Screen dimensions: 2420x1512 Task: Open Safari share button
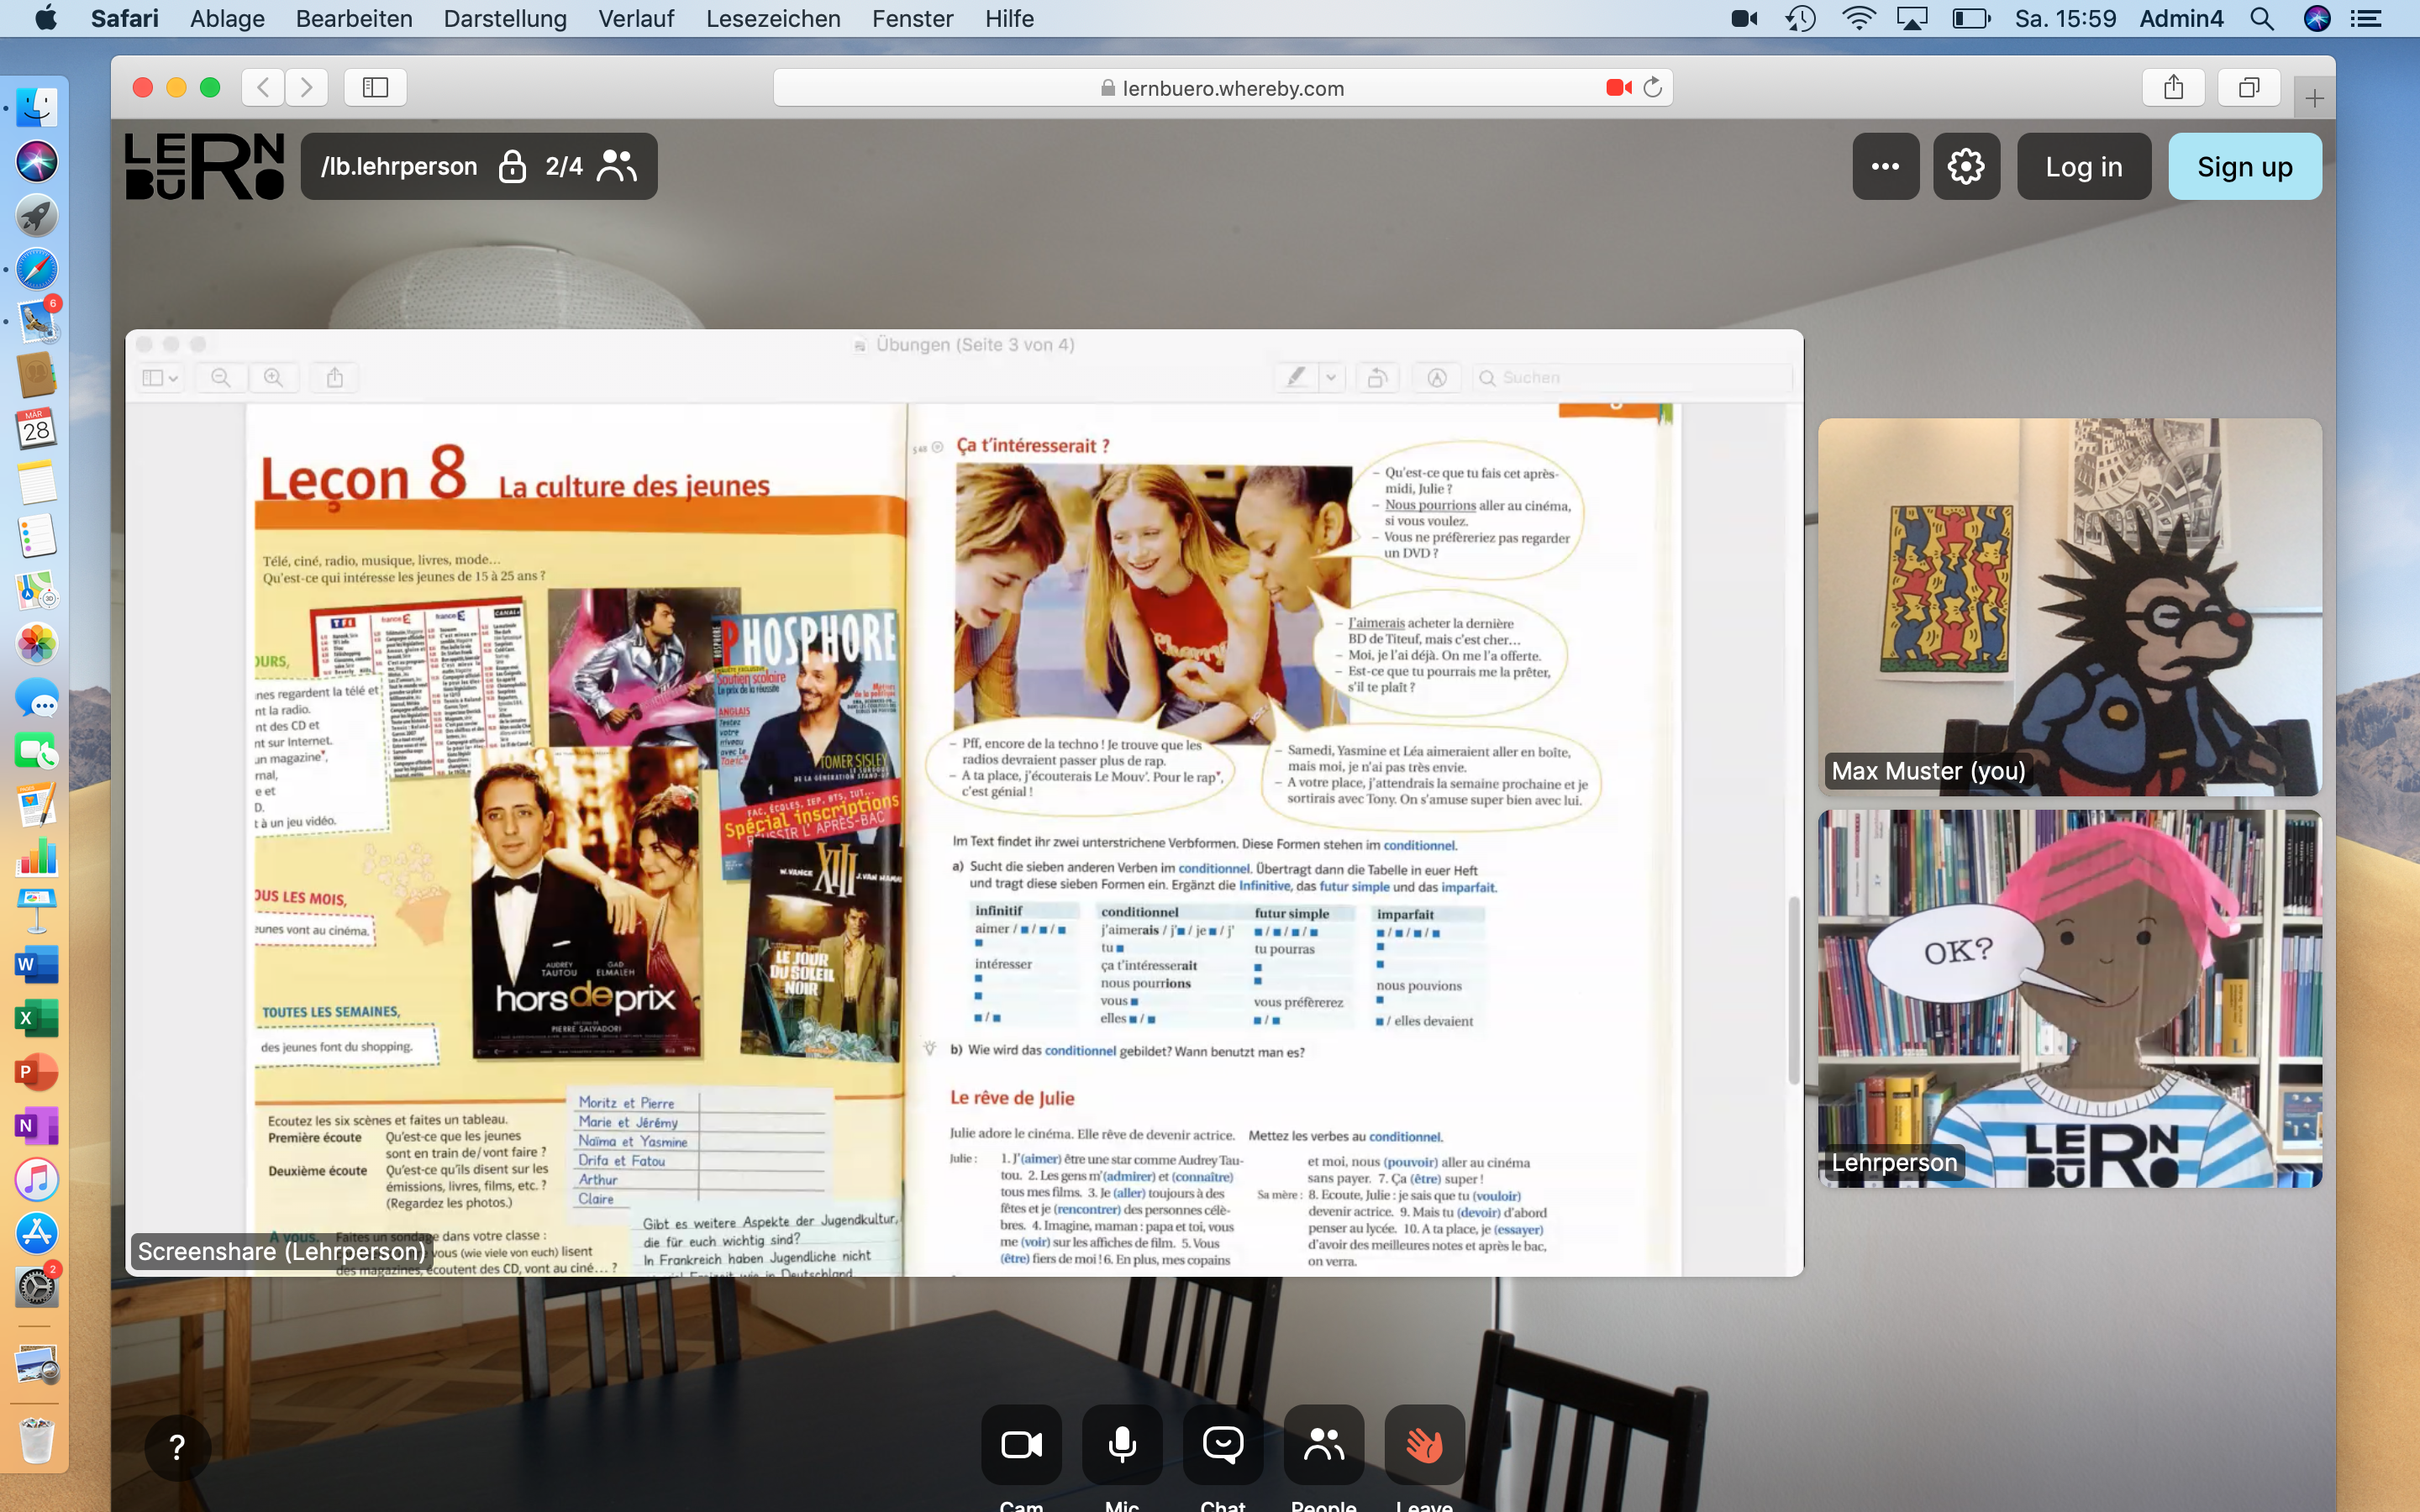2173,87
